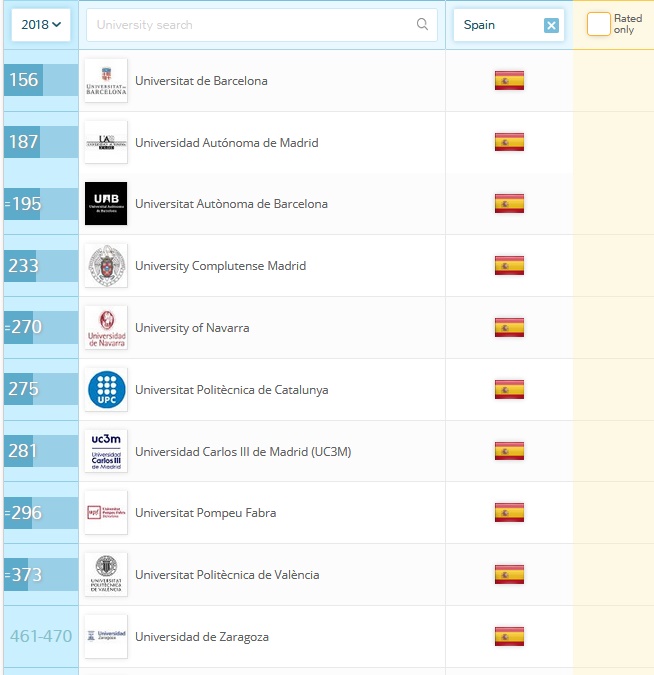Click the blue UPC logo
The height and width of the screenshot is (675, 654).
[106, 390]
